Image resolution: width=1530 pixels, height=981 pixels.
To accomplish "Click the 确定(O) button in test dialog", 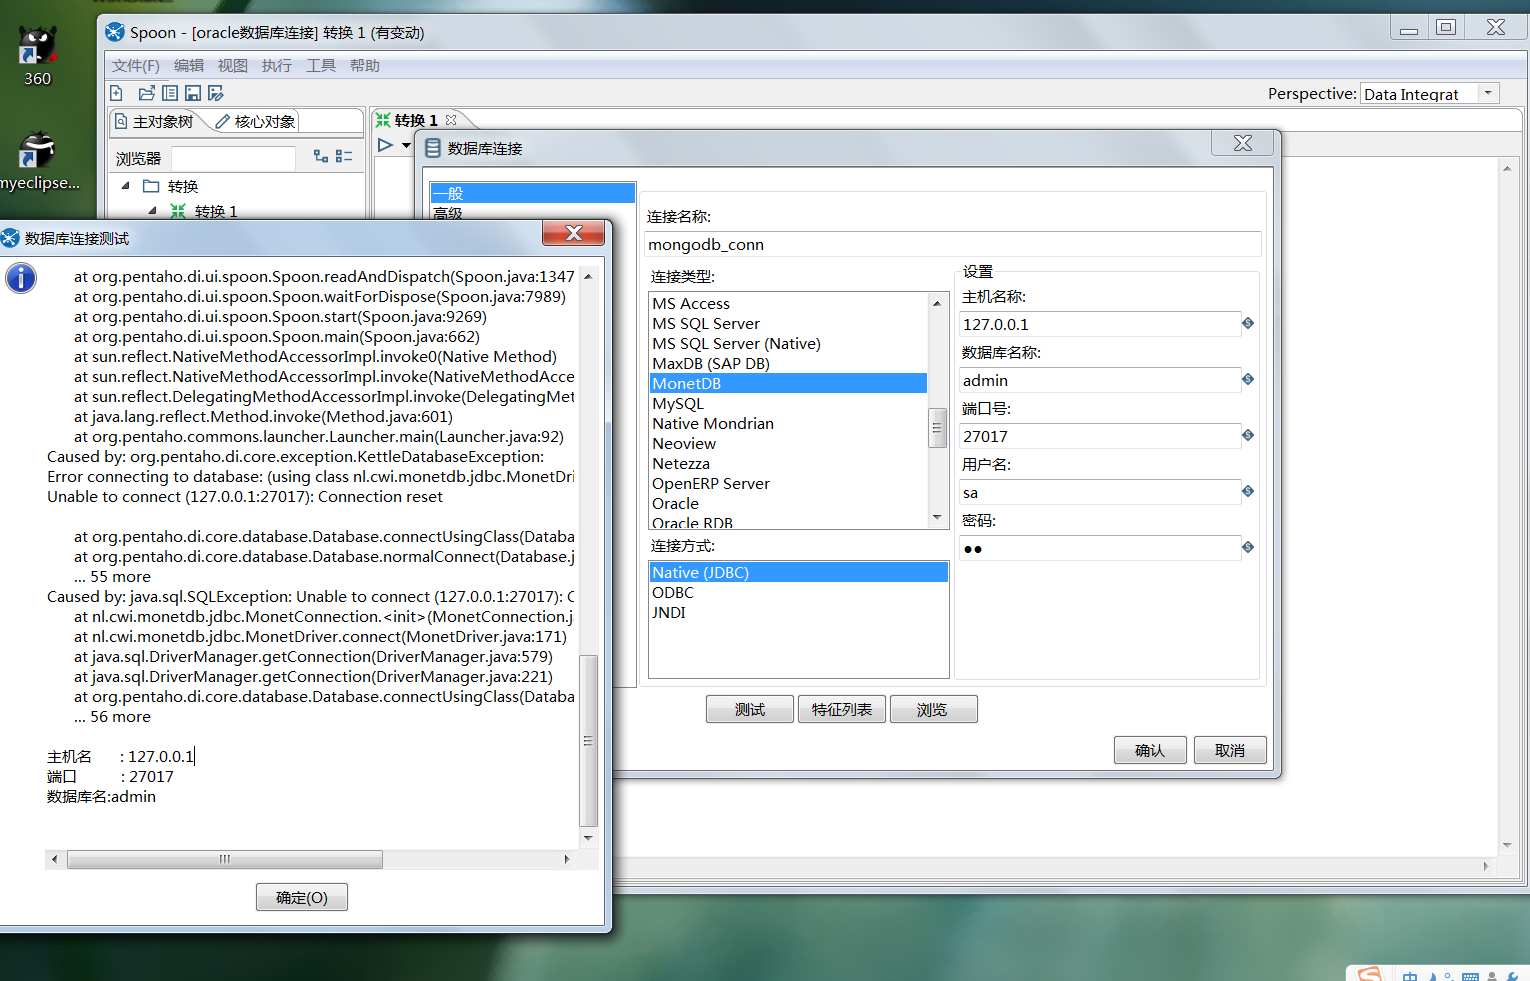I will pos(302,897).
